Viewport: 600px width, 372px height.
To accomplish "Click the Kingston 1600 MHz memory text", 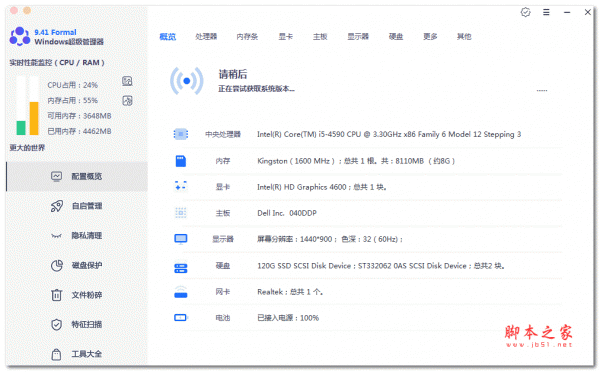I will click(x=356, y=161).
